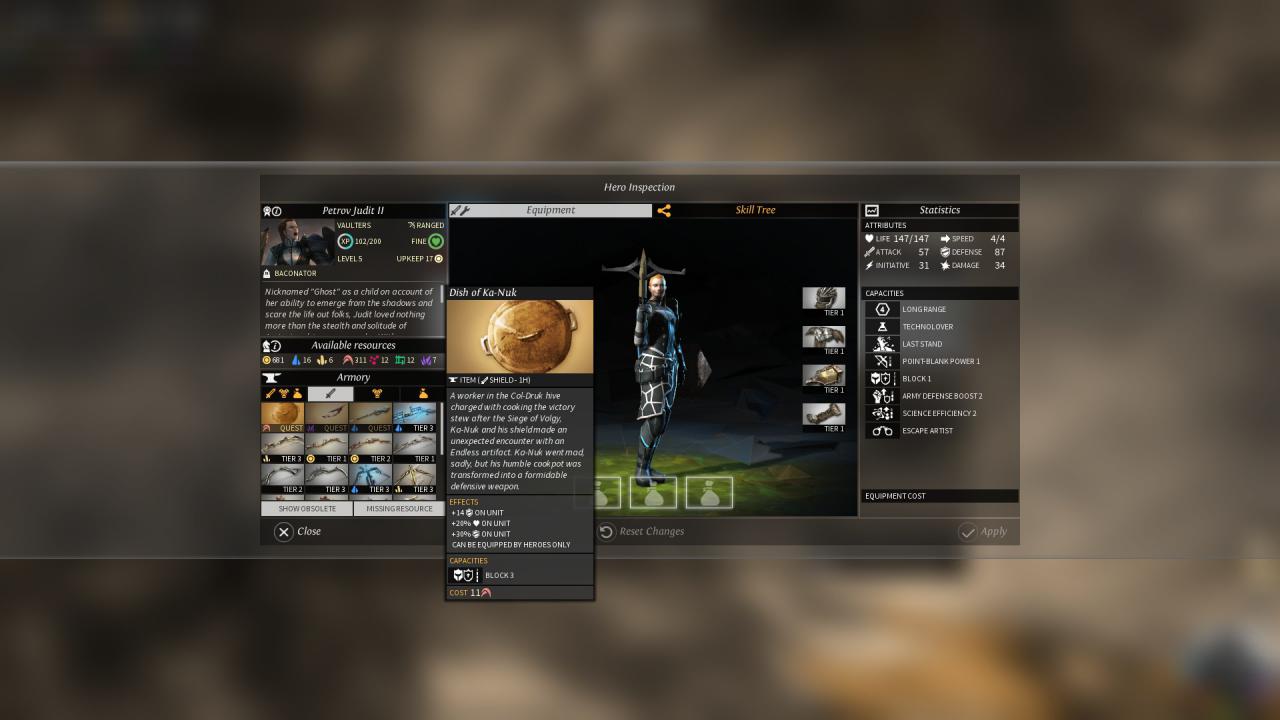Choose the TIER 2 bow without resource icon
The image size is (1280, 720).
pos(282,479)
